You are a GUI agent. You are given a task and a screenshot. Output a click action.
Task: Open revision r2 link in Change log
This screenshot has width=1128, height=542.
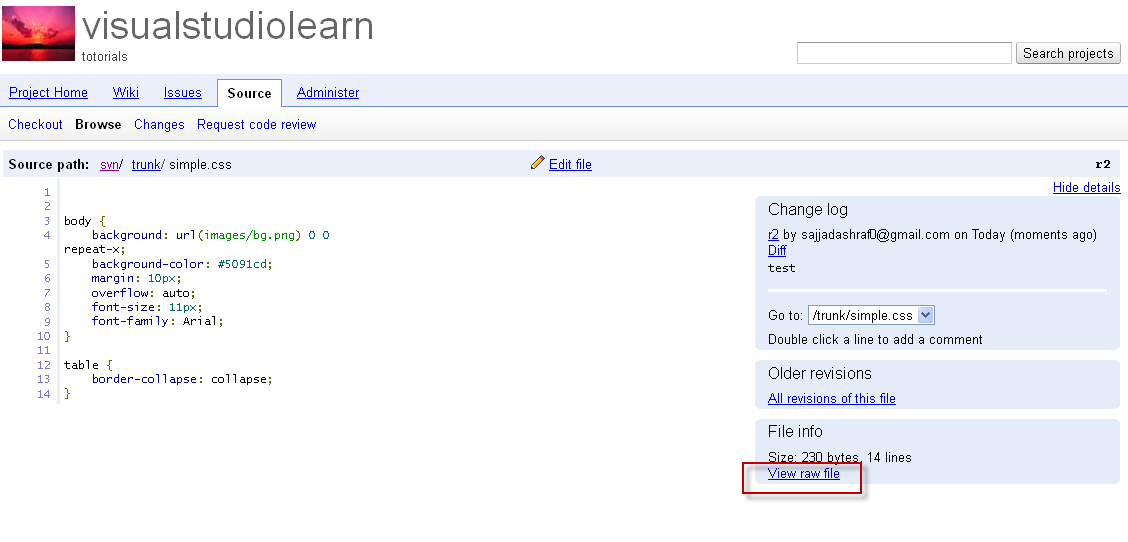(x=773, y=235)
